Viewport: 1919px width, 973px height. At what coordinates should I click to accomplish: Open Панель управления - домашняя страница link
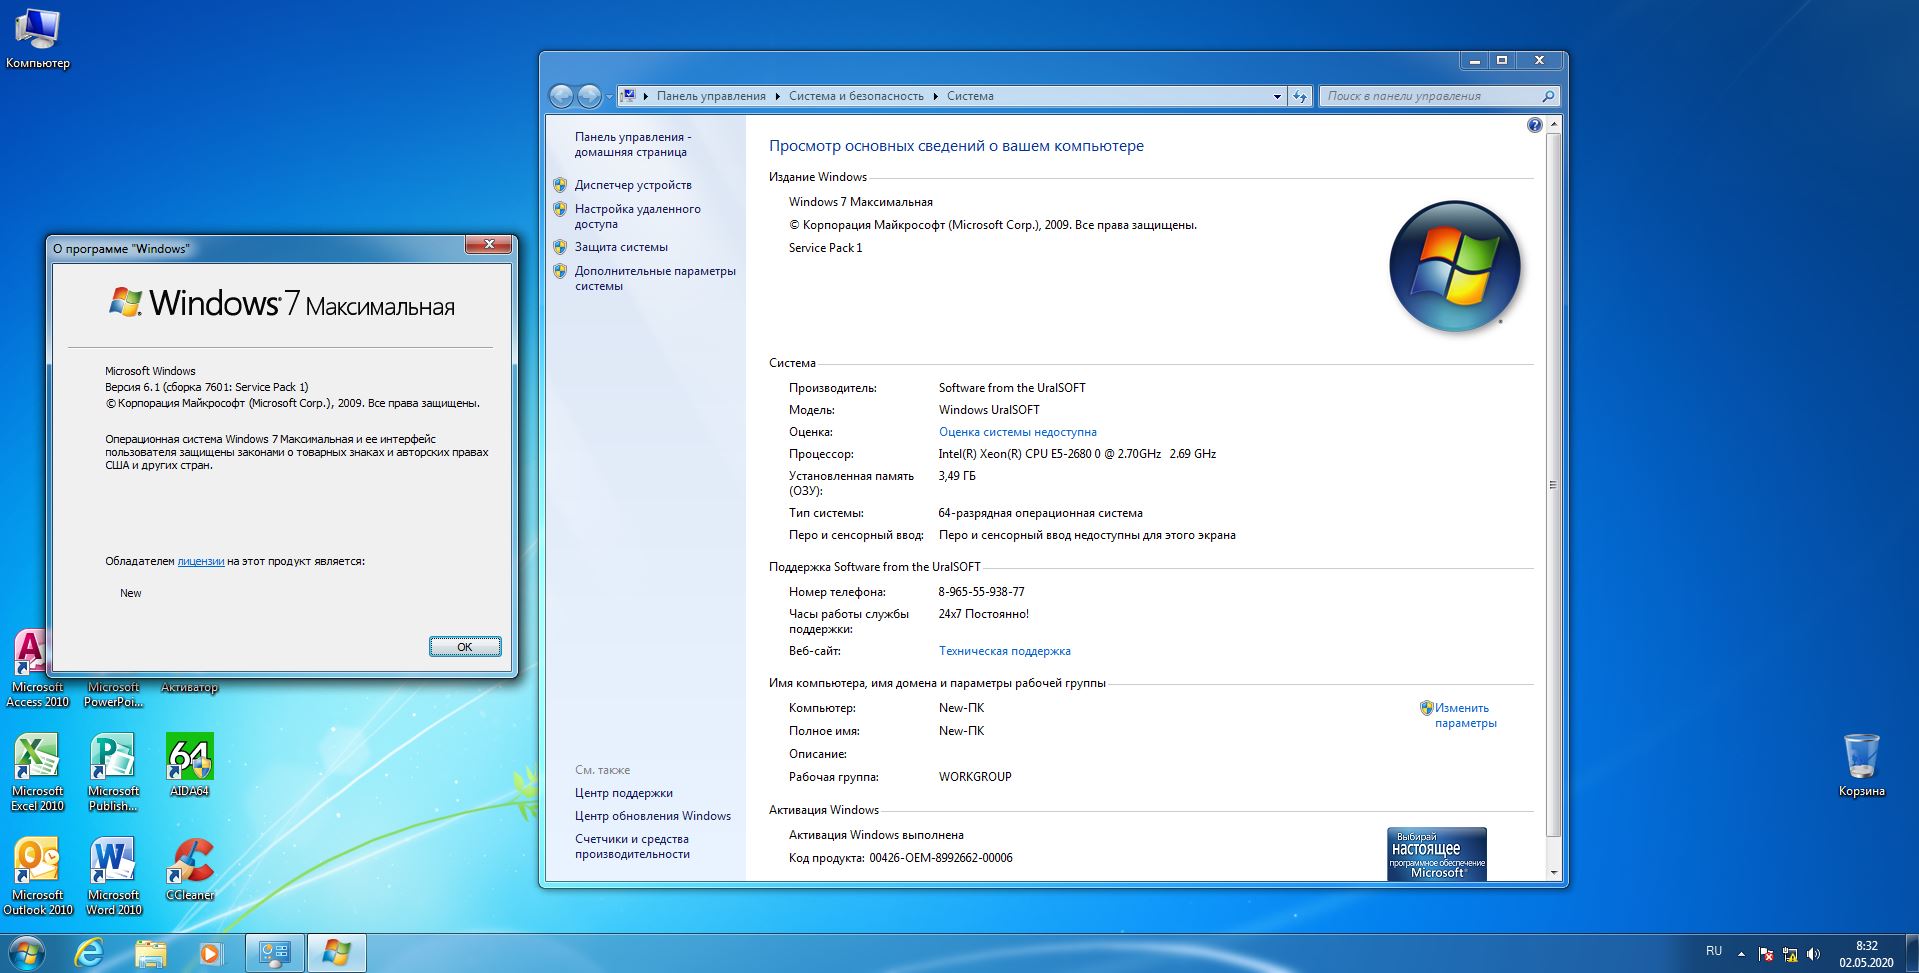633,145
